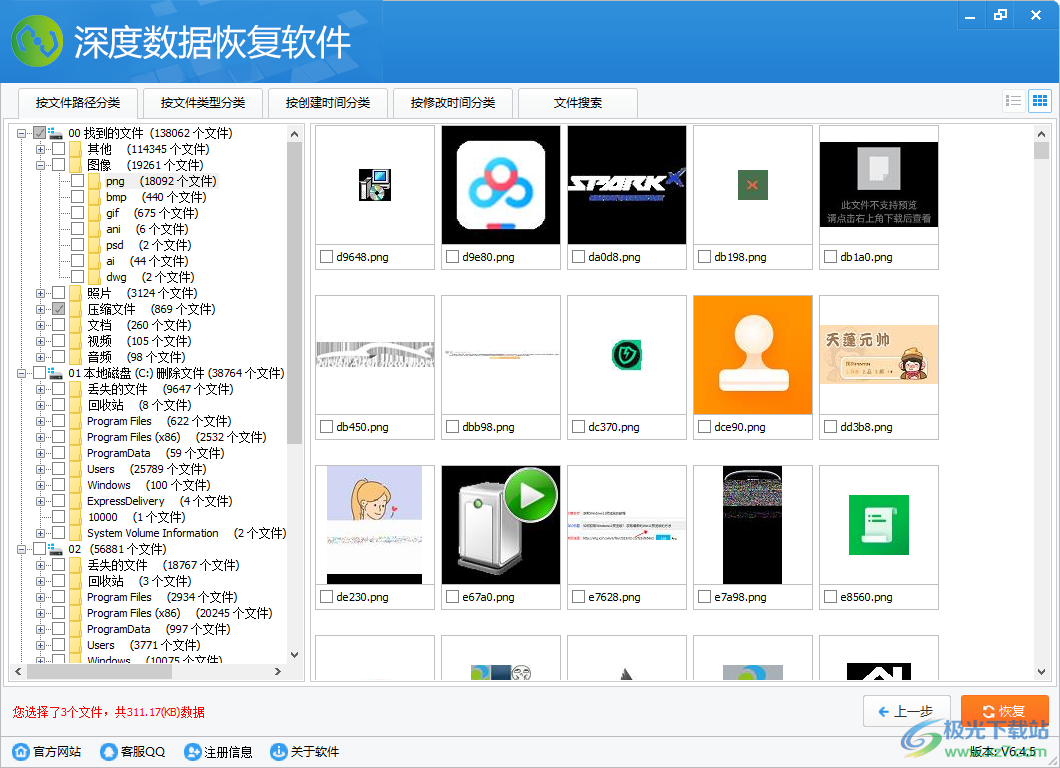
Task: Switch to 按修改时间分类 tab
Action: tap(453, 103)
